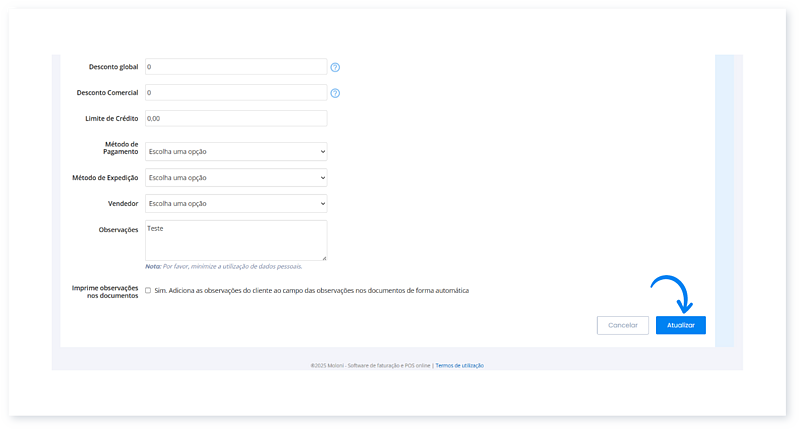Click inside the Observações text area
This screenshot has width=800, height=430.
click(235, 240)
